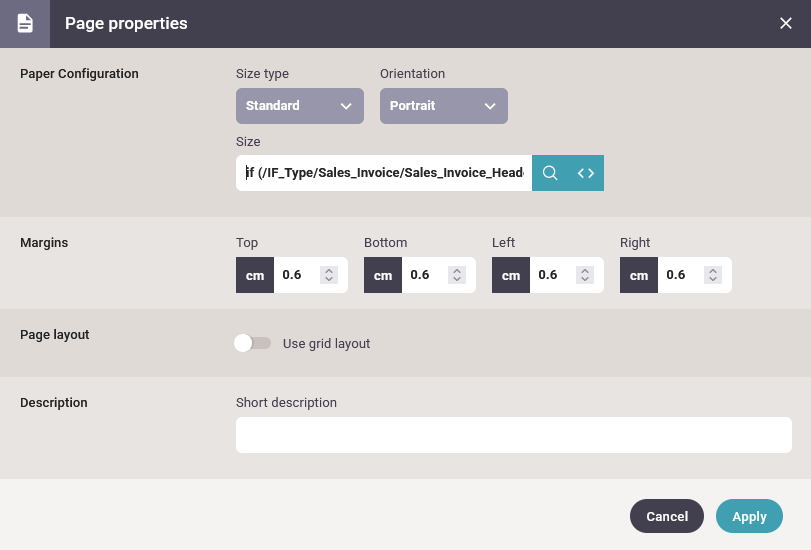This screenshot has width=811, height=550.
Task: Click the Short description text field
Action: pyautogui.click(x=514, y=435)
